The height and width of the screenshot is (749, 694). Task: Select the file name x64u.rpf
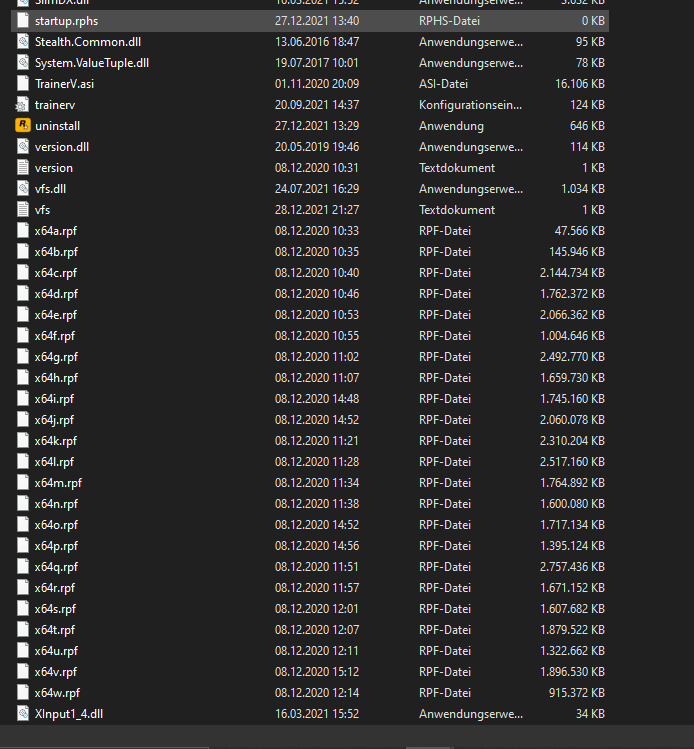coord(56,652)
